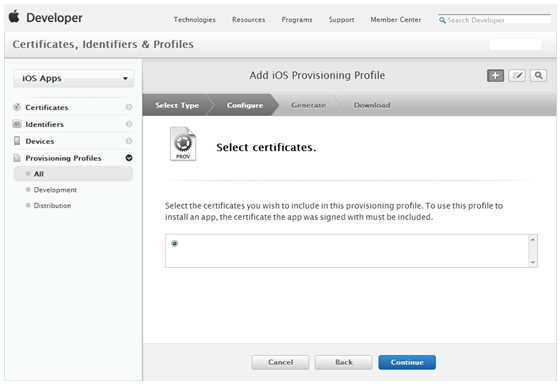Click the Devices phone sidebar icon
Image resolution: width=560 pixels, height=384 pixels.
pos(17,141)
